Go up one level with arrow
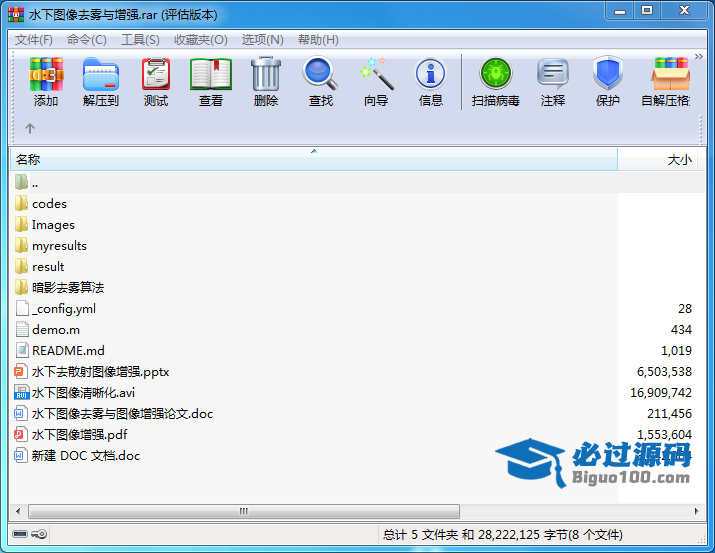The width and height of the screenshot is (715, 553). point(30,129)
